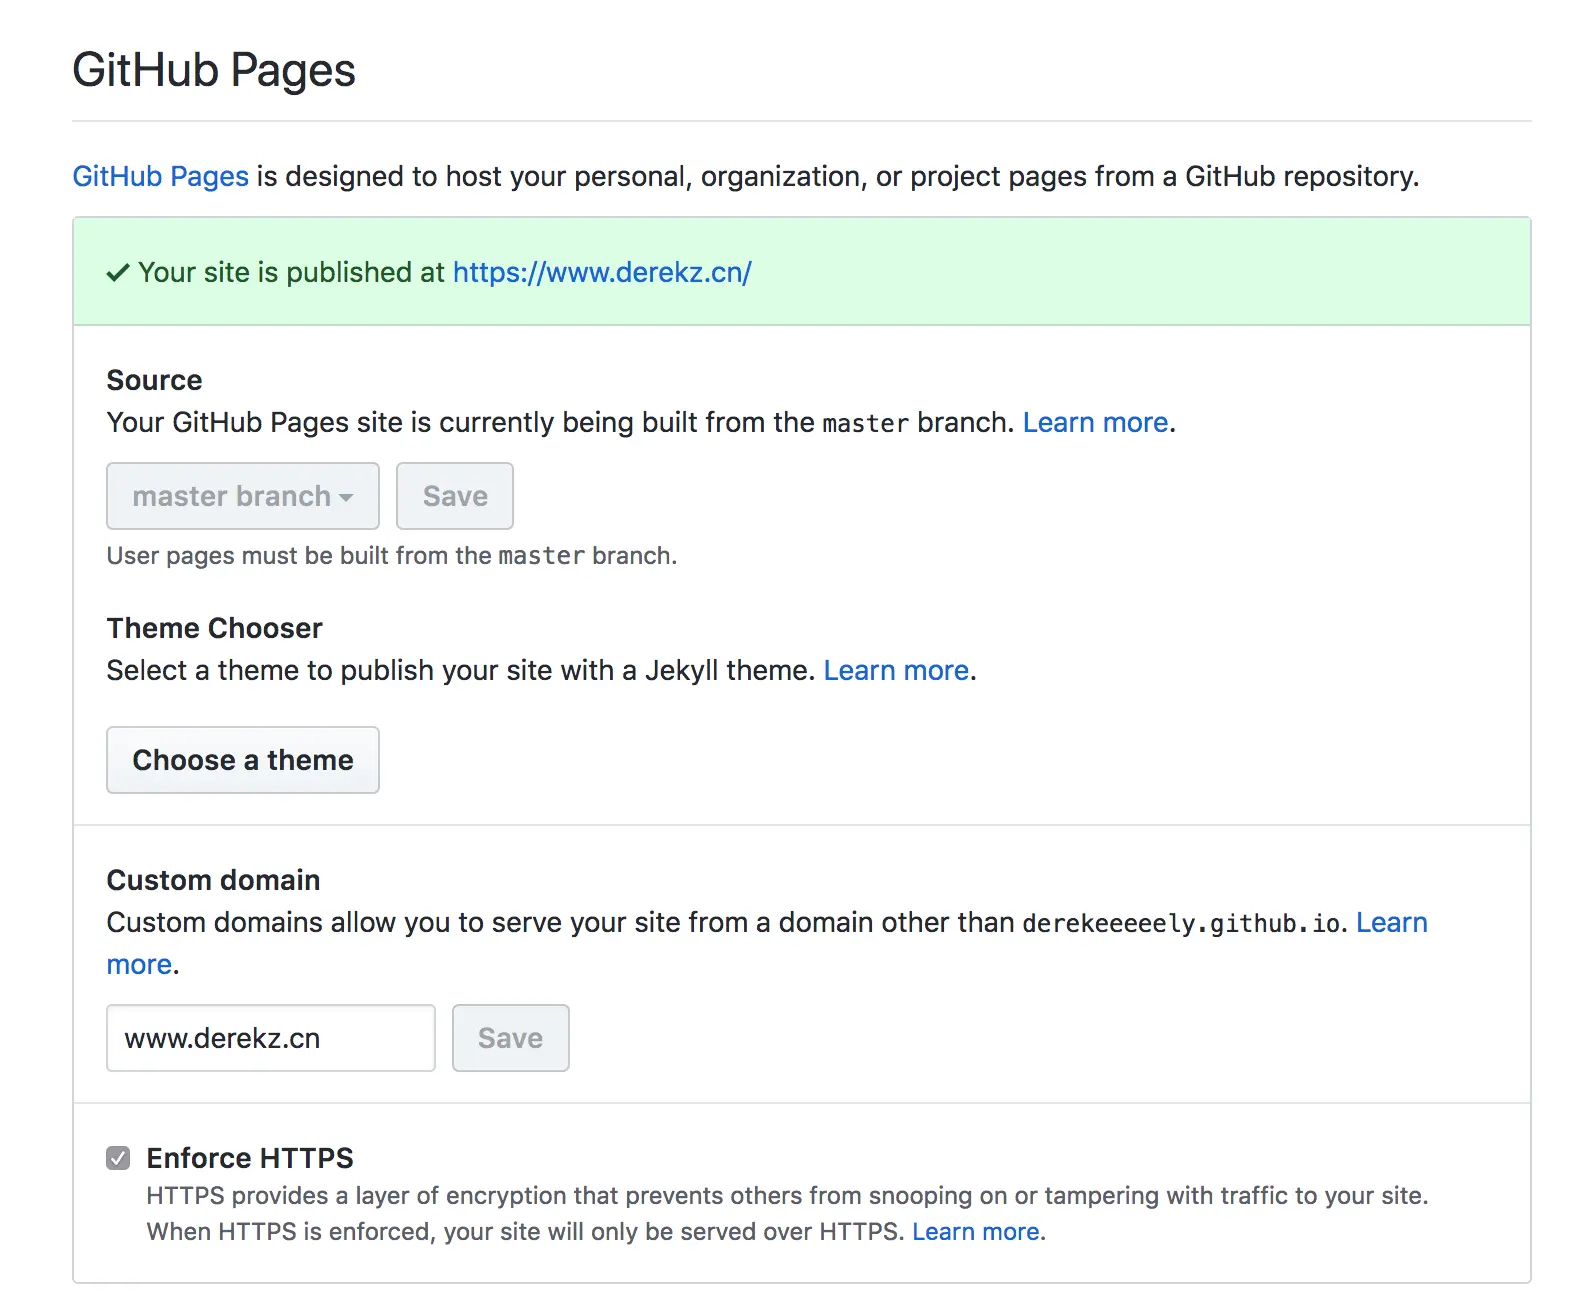Viewport: 1590px width, 1316px height.
Task: Click the Choose a theme button
Action: pyautogui.click(x=243, y=760)
